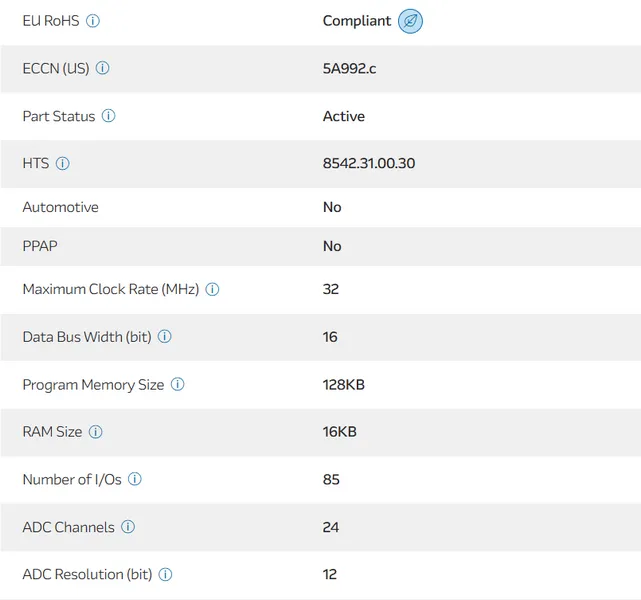Select the ECCN value 5A992.c
This screenshot has height=600, width=641.
tap(350, 69)
